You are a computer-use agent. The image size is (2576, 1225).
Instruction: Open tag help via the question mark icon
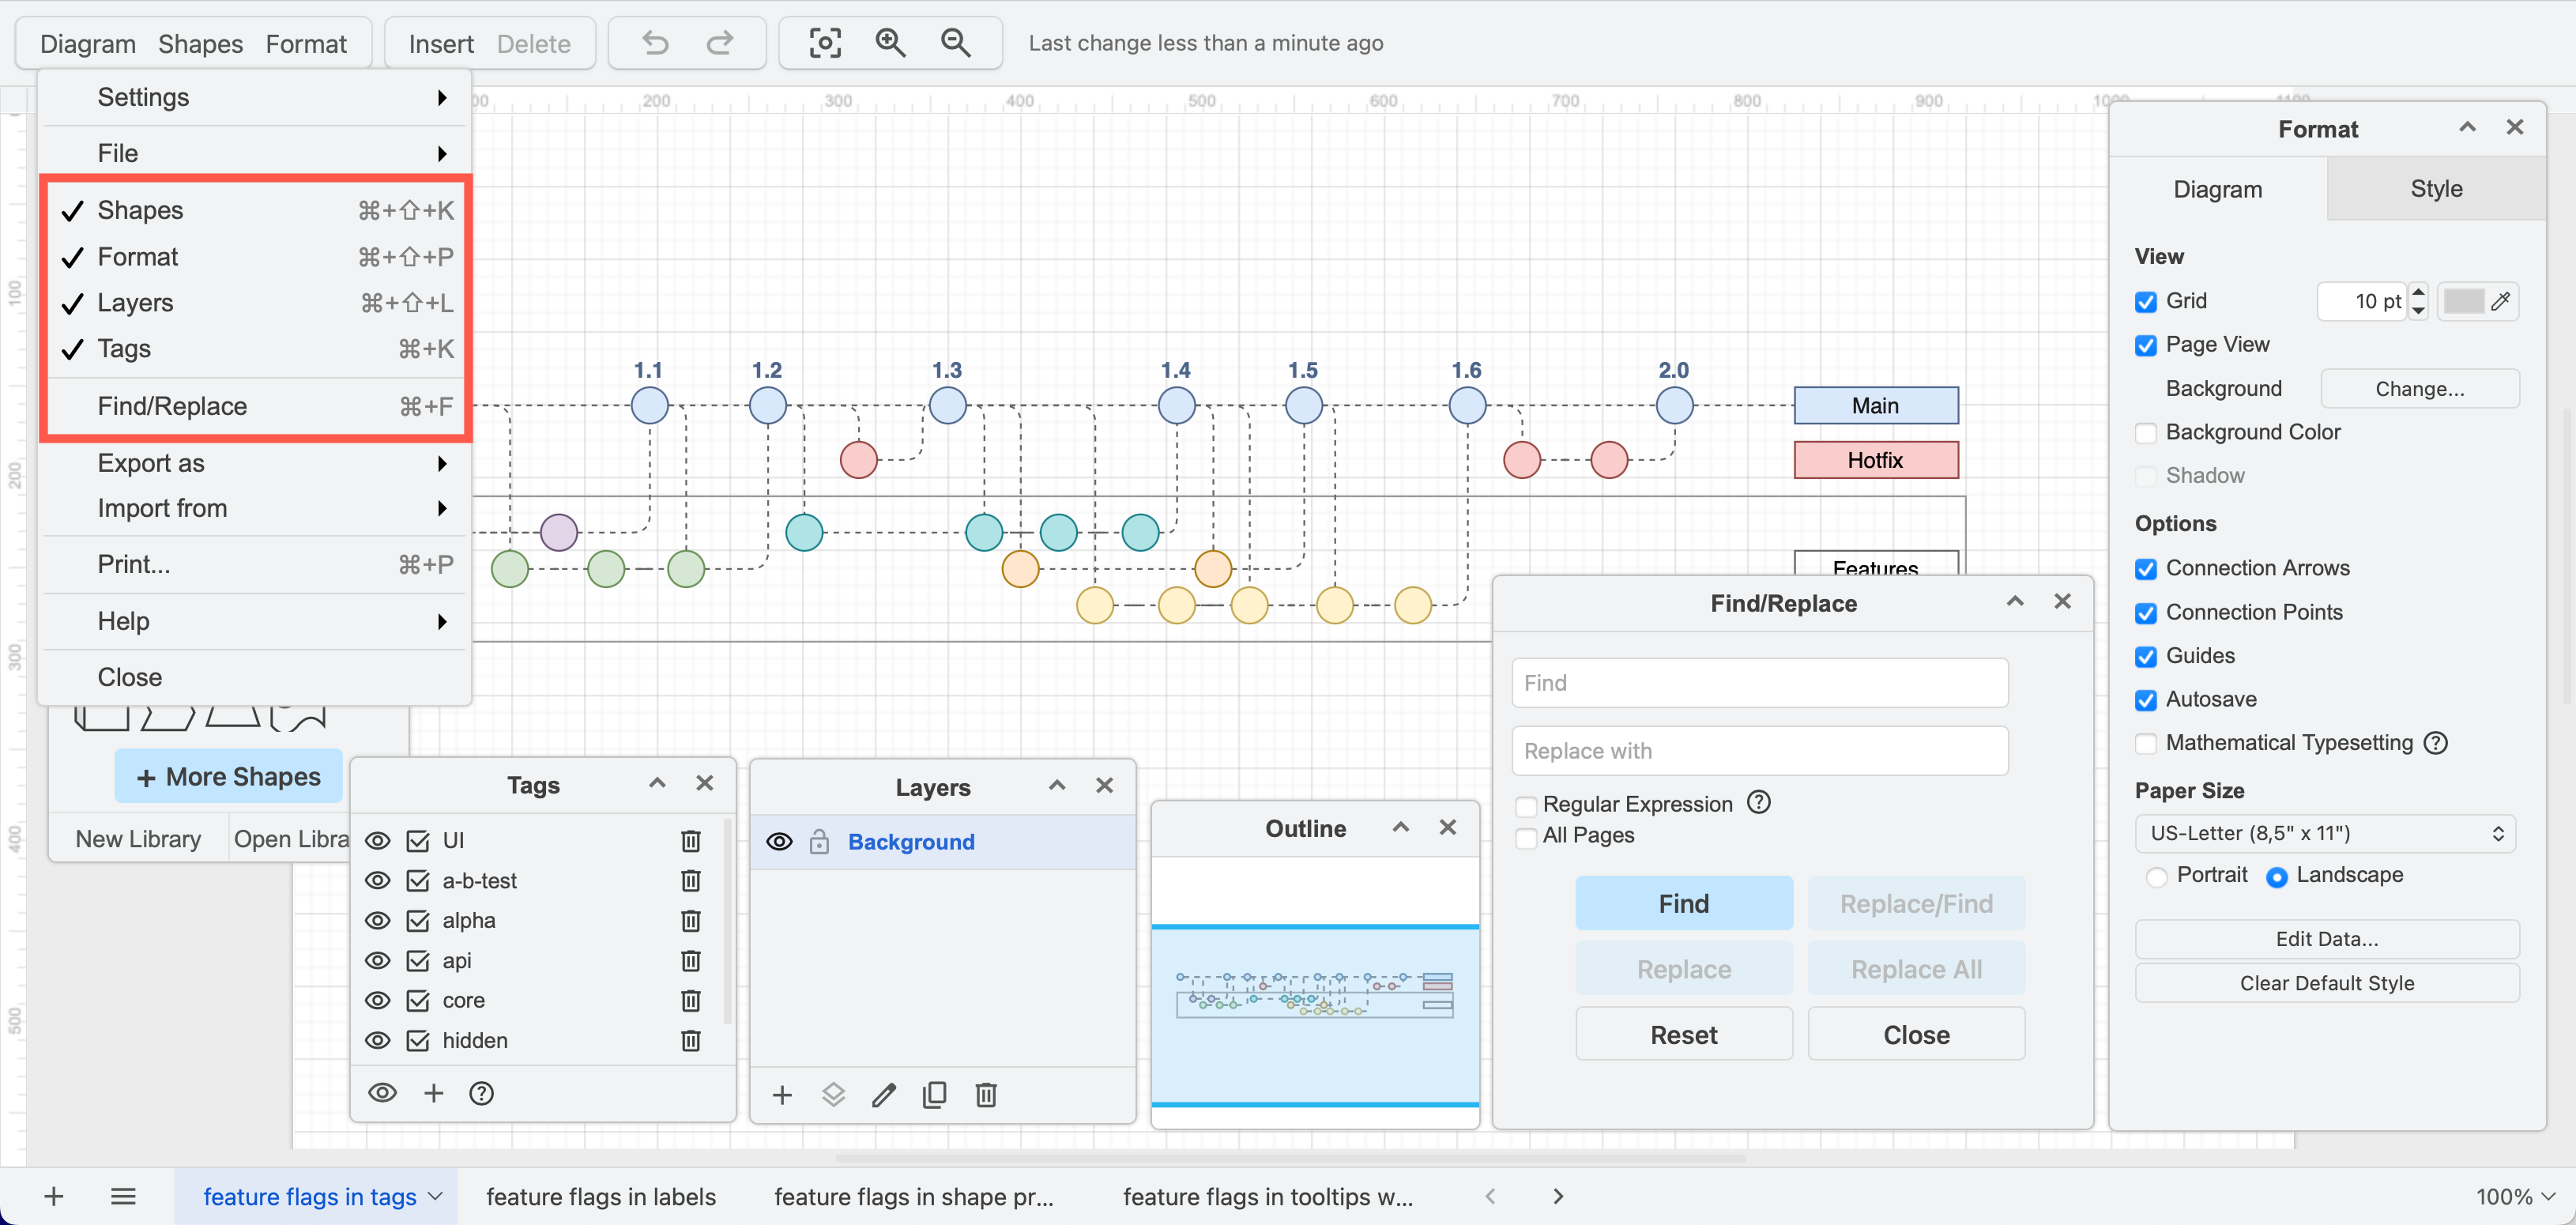[x=482, y=1093]
